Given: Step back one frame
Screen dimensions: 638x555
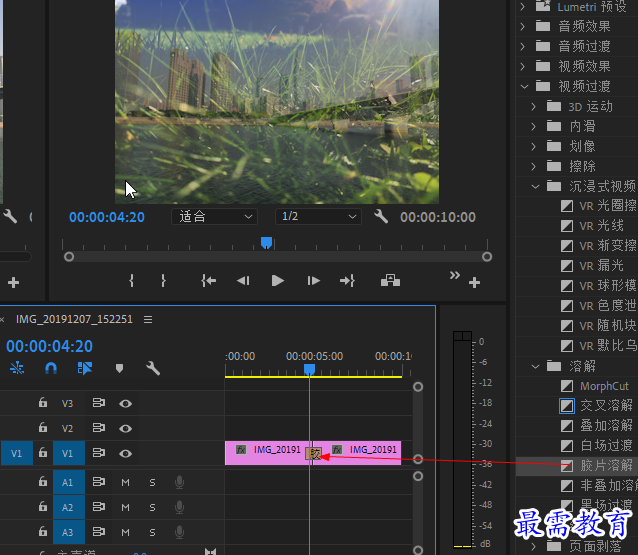Looking at the screenshot, I should 243,281.
